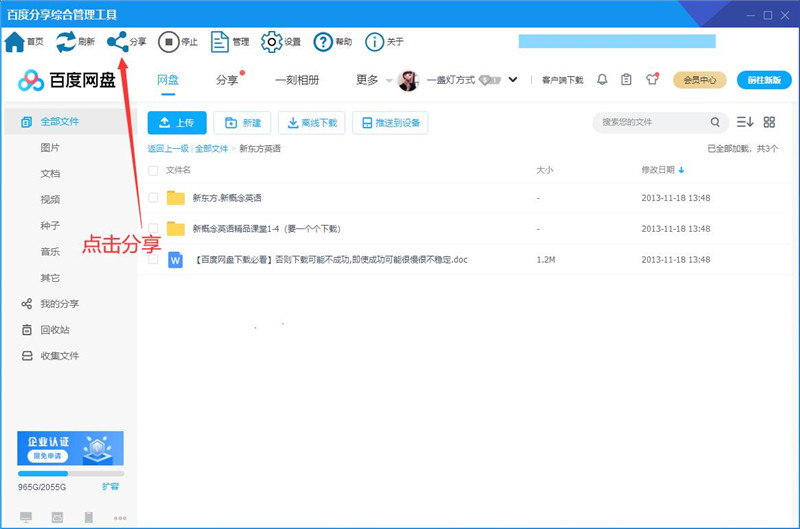
Task: Tick the select-all 文件名 checkbox
Action: click(153, 170)
